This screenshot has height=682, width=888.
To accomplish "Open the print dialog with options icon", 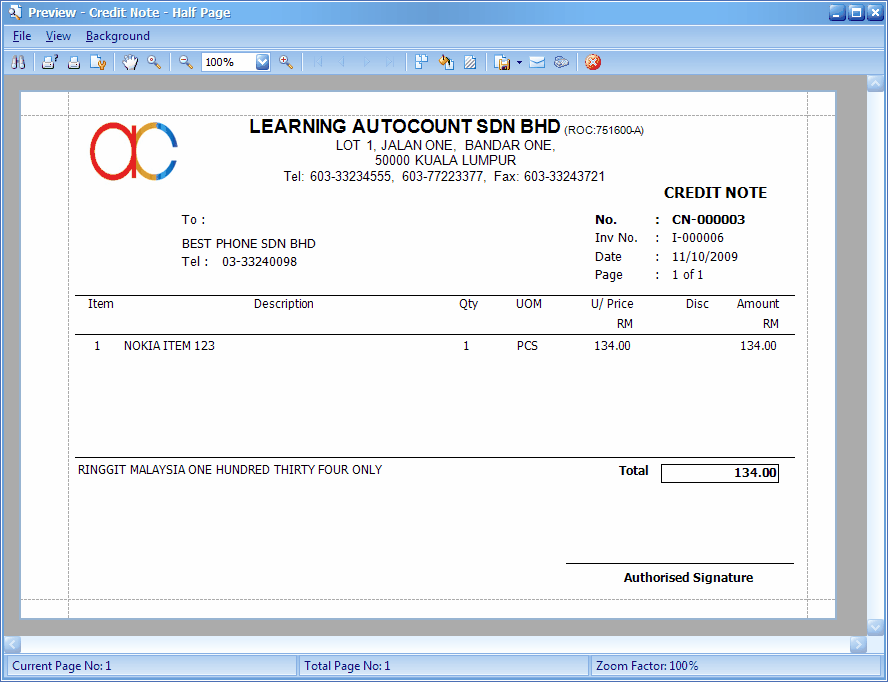I will pyautogui.click(x=50, y=62).
